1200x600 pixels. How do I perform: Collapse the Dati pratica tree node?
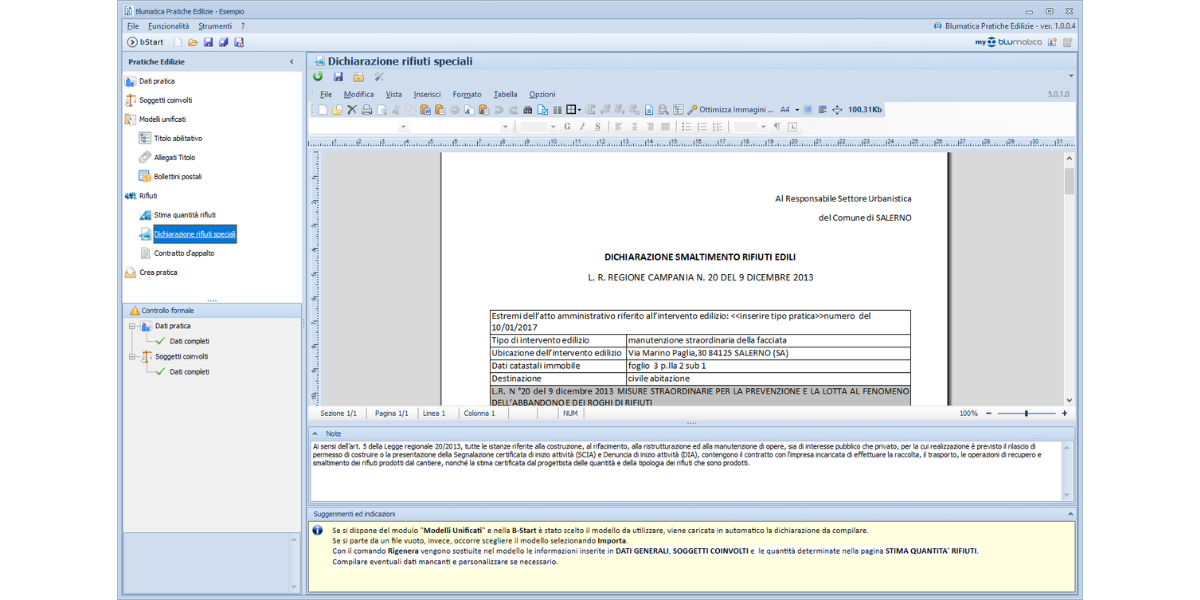pyautogui.click(x=132, y=326)
